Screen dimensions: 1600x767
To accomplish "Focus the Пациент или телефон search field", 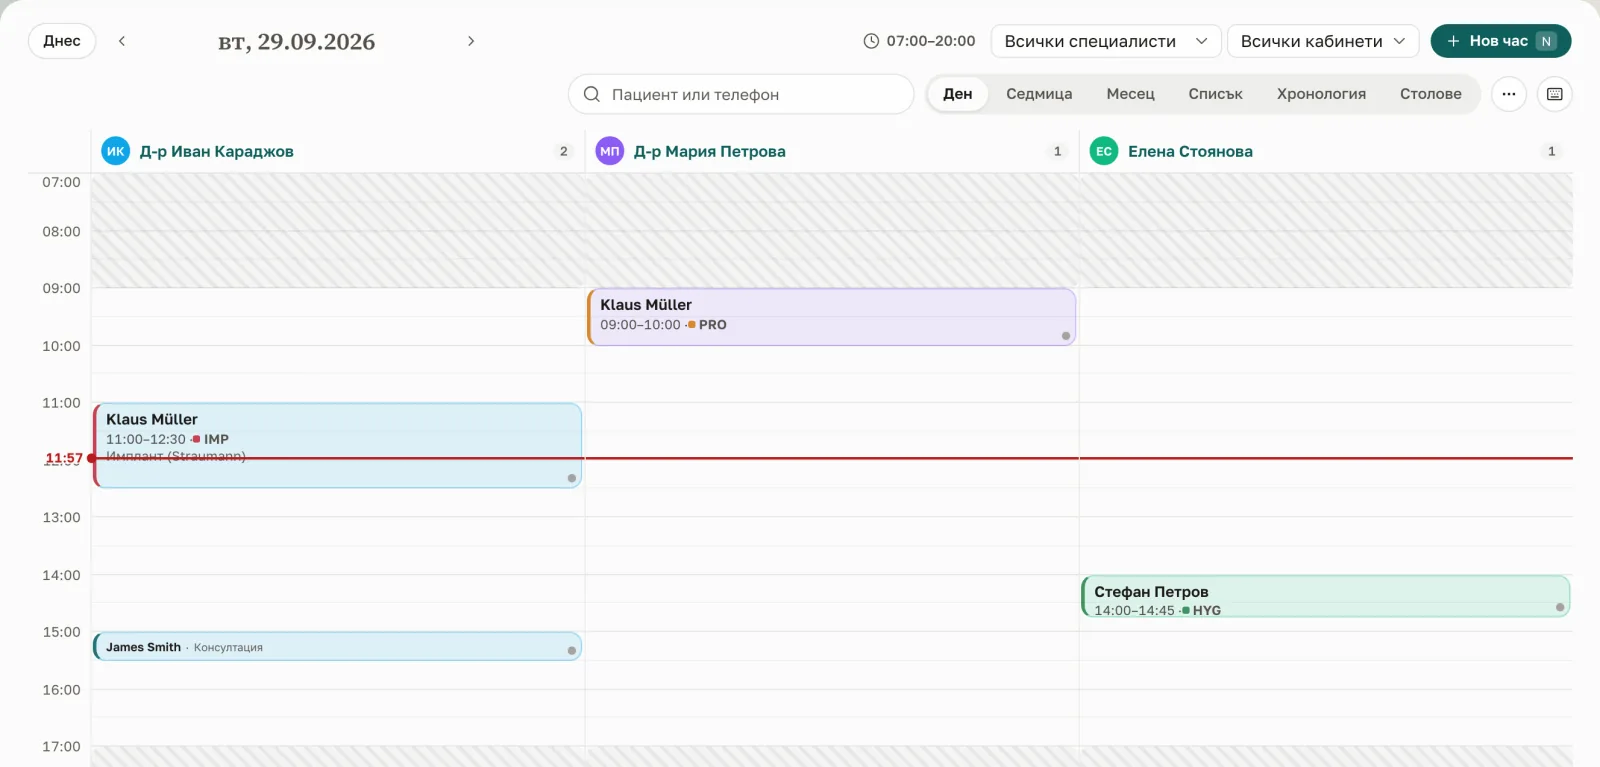I will point(741,94).
